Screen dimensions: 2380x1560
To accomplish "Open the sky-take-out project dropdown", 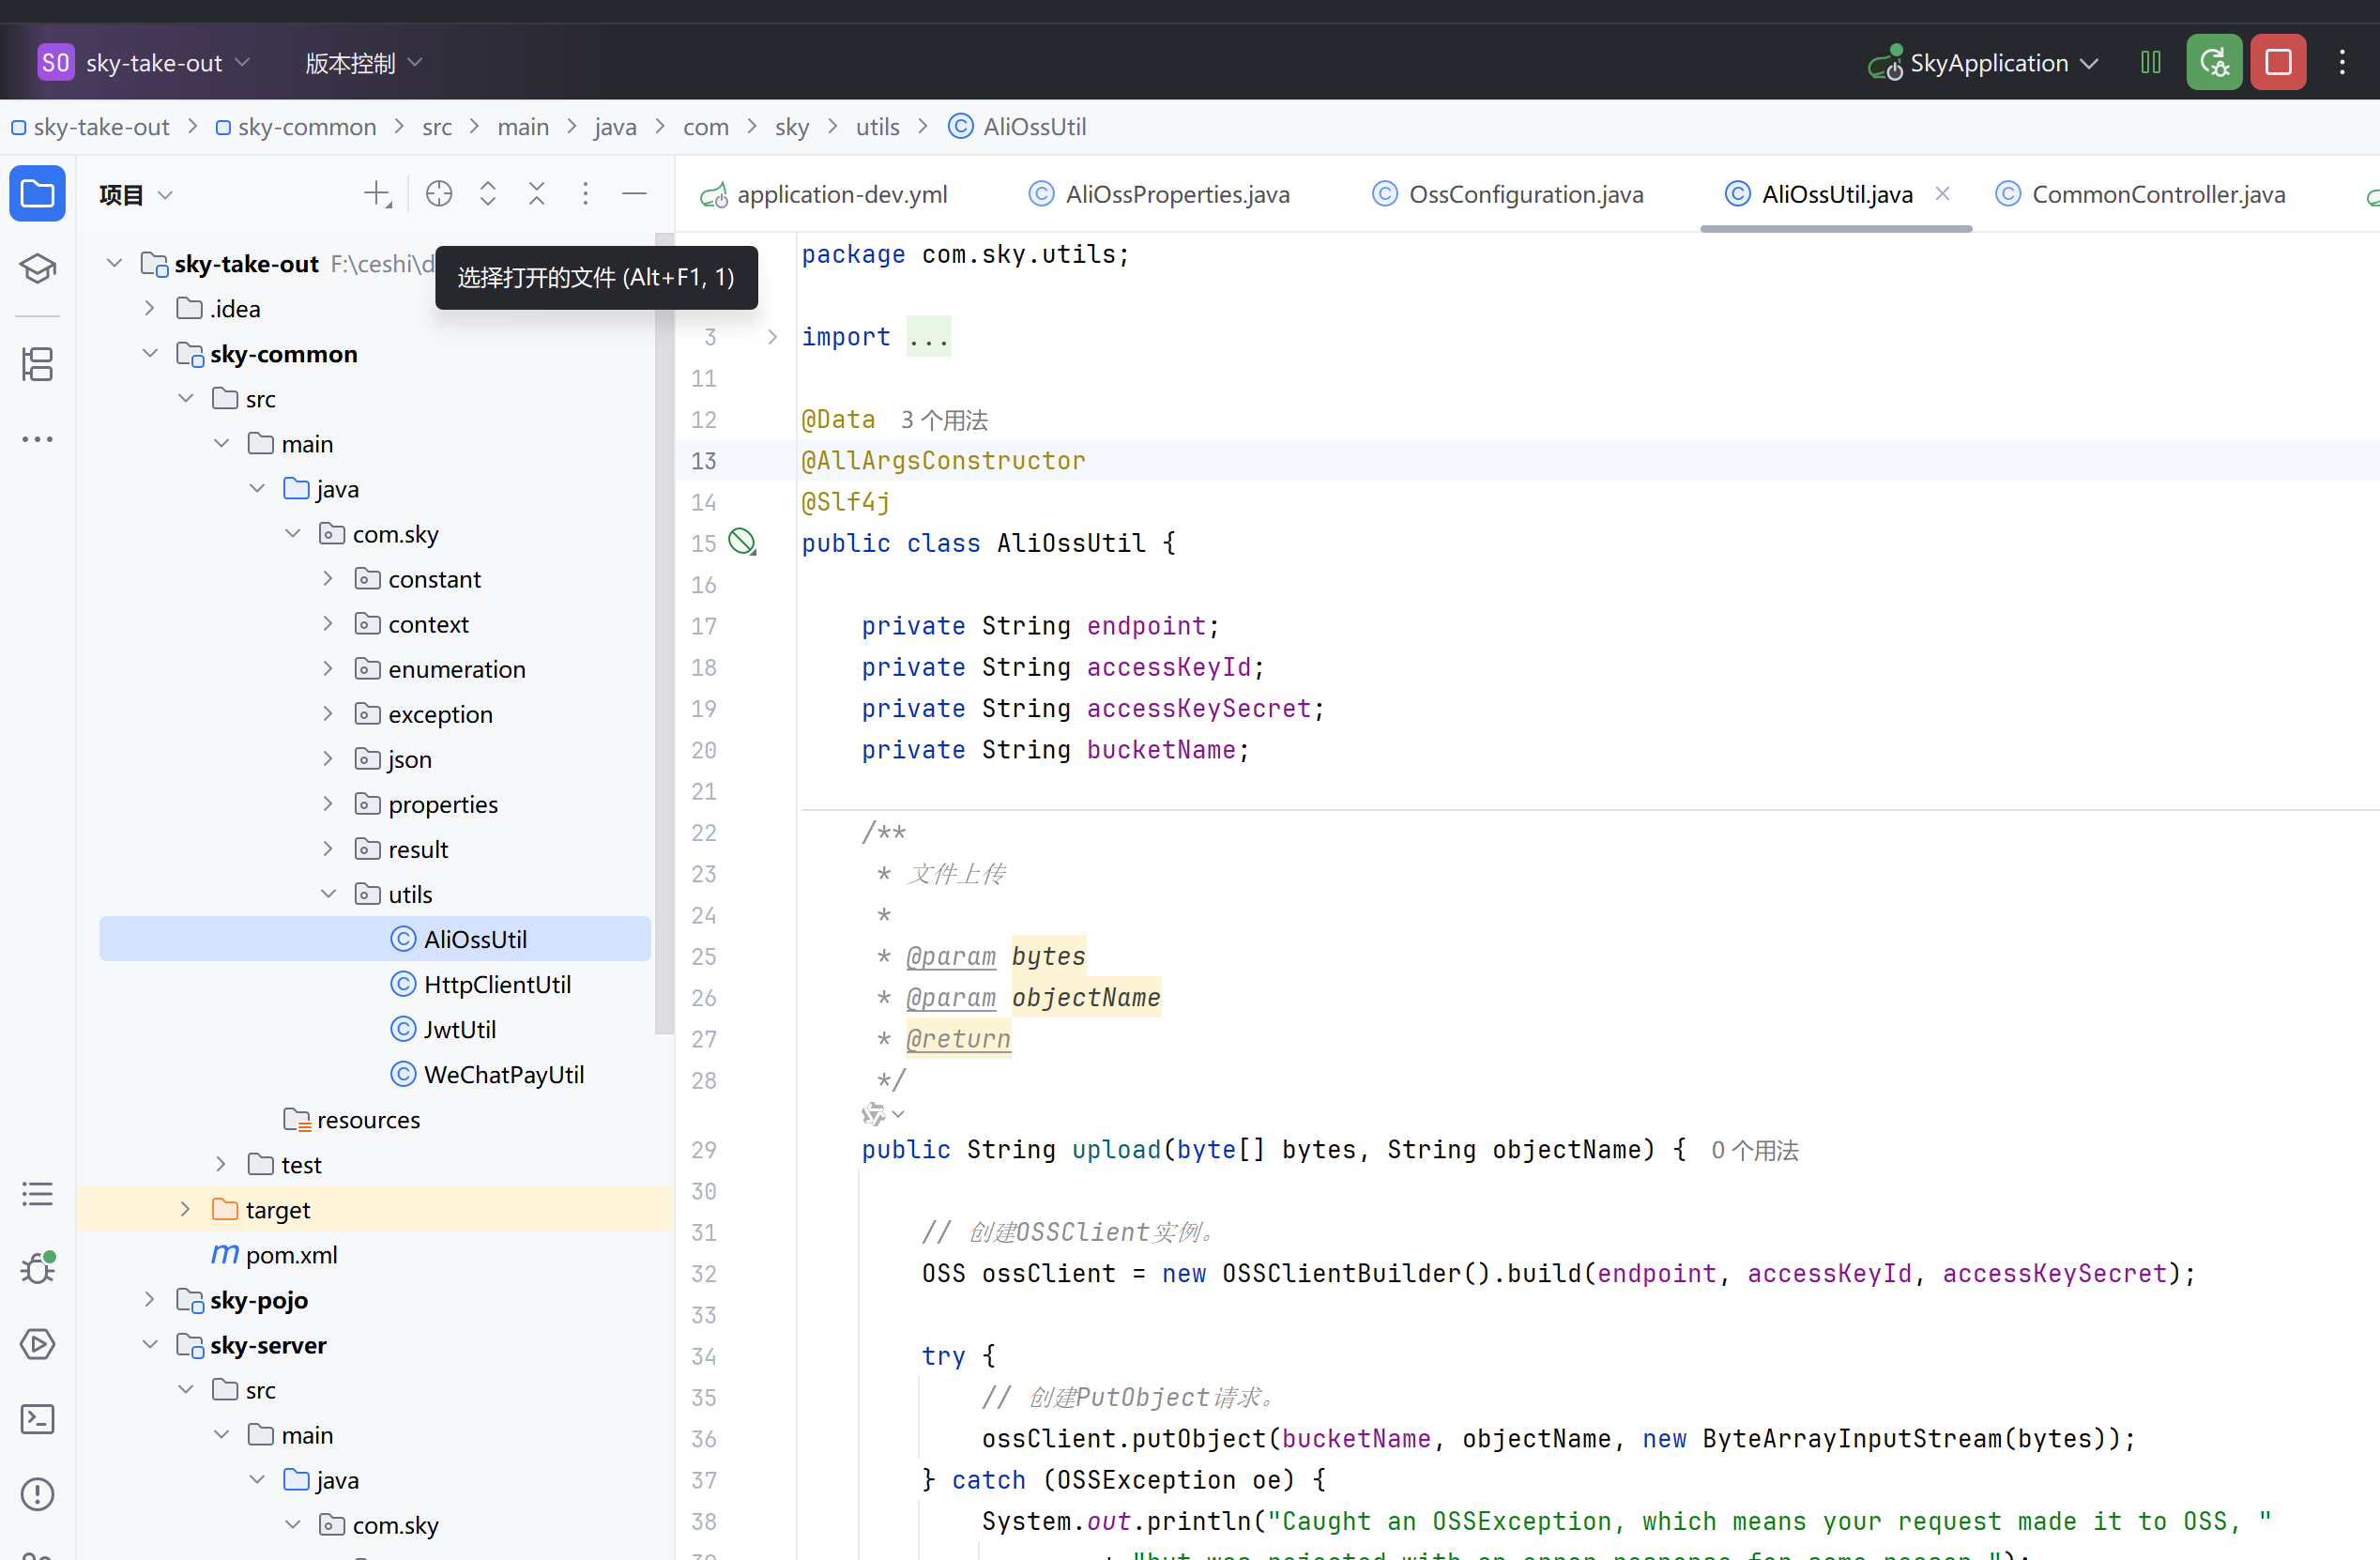I will click(x=168, y=63).
